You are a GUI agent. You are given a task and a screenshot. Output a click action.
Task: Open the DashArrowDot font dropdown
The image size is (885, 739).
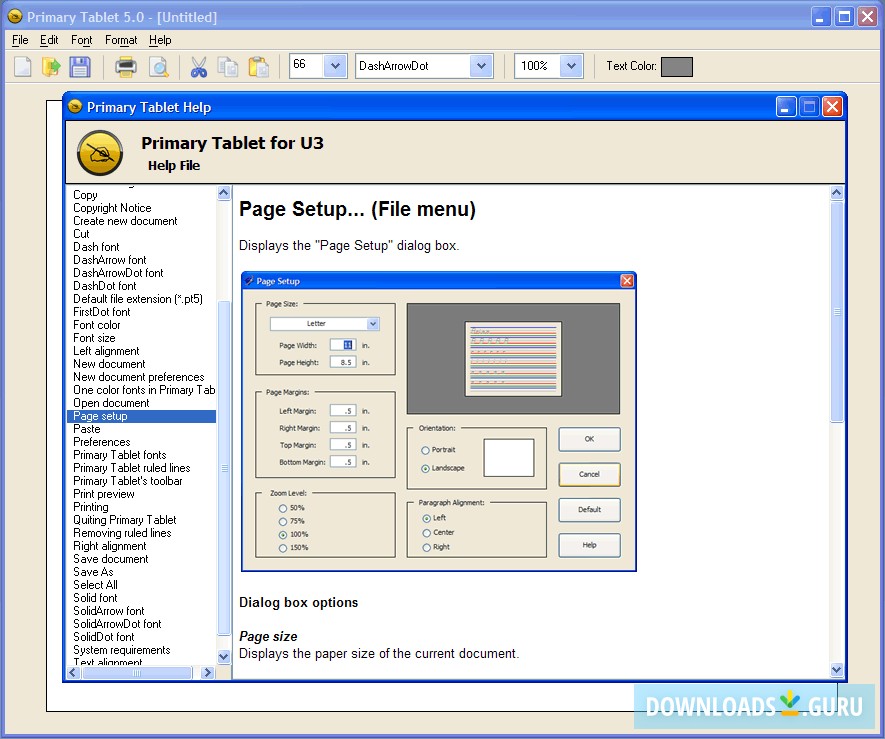(482, 66)
